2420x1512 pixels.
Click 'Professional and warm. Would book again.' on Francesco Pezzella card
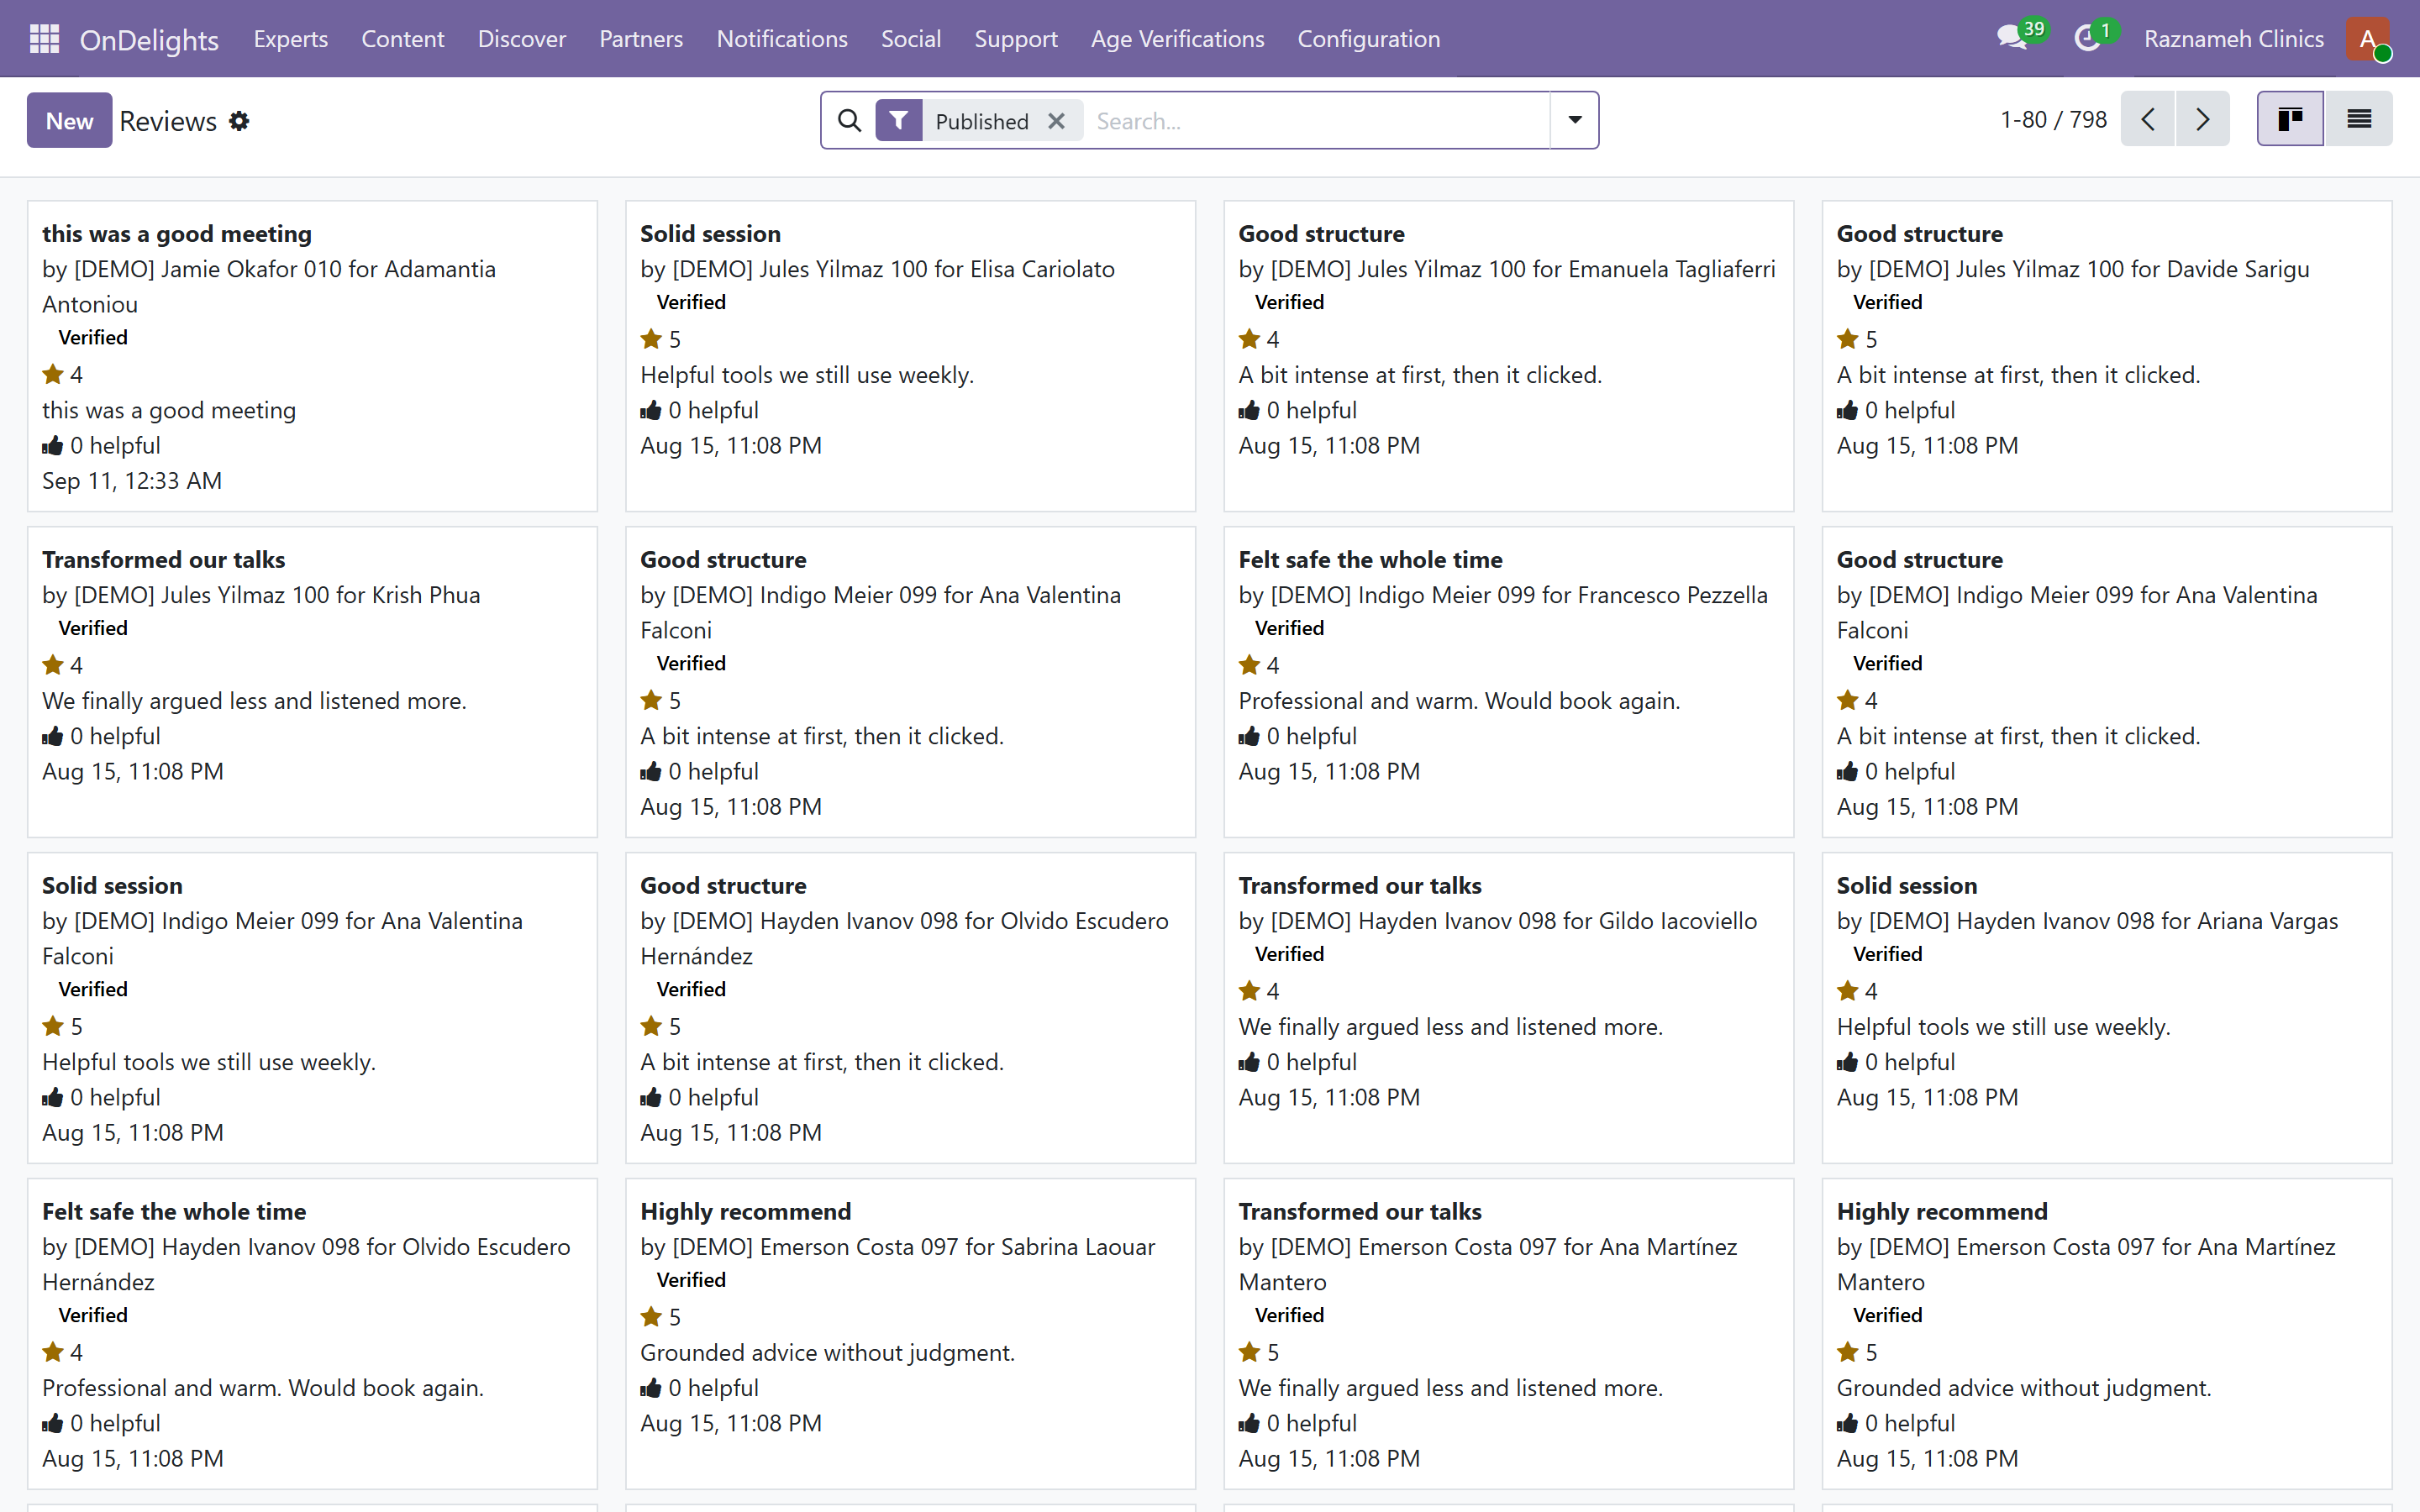pos(1459,701)
